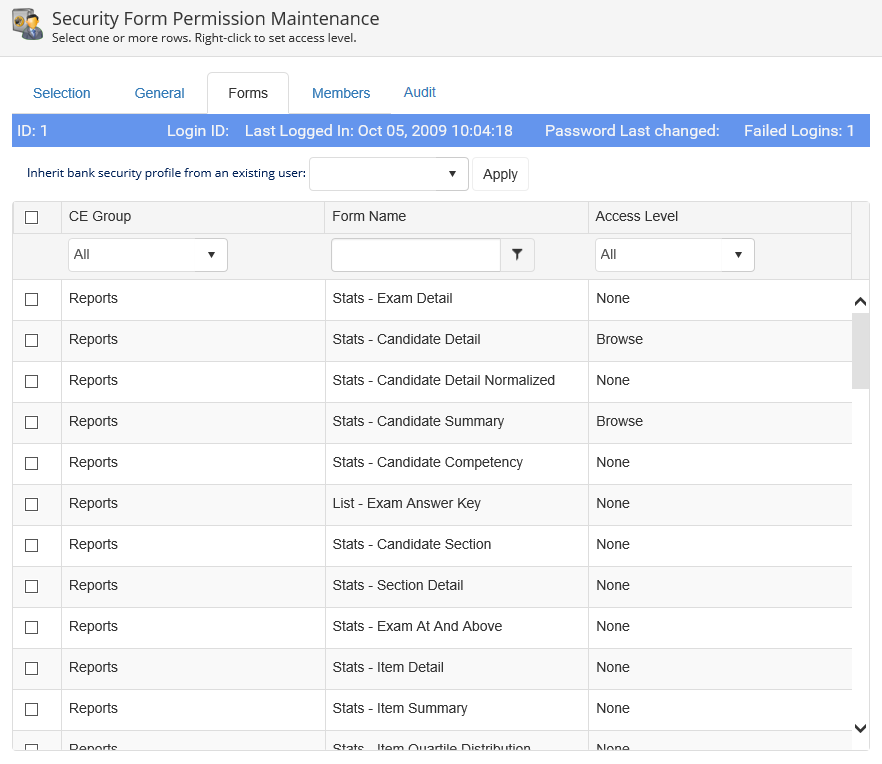Expand the Access Level filter dropdown
The width and height of the screenshot is (882, 764).
(x=674, y=255)
